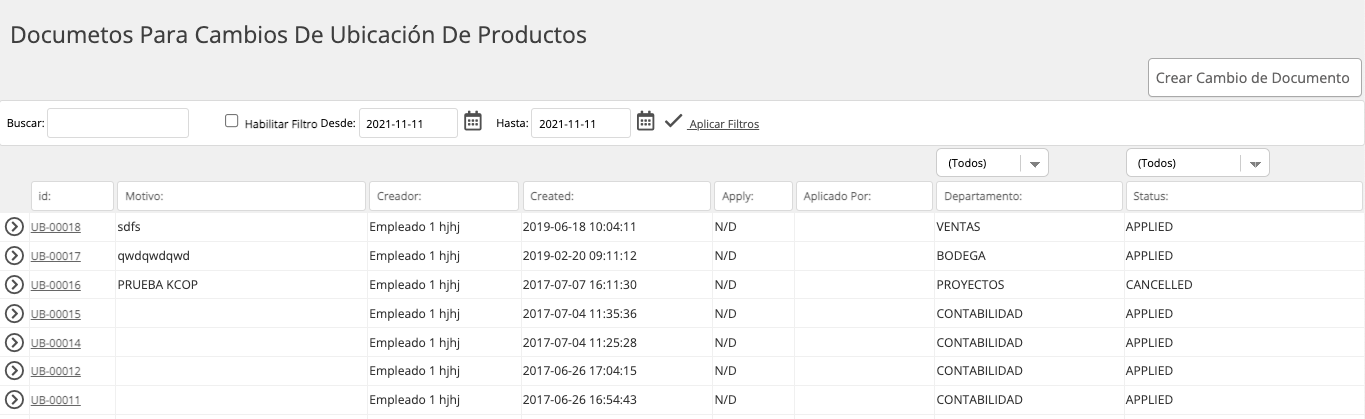Viewport: 1365px width, 419px height.
Task: Click created date 2017-07-07 16:11:30
Action: 579,285
